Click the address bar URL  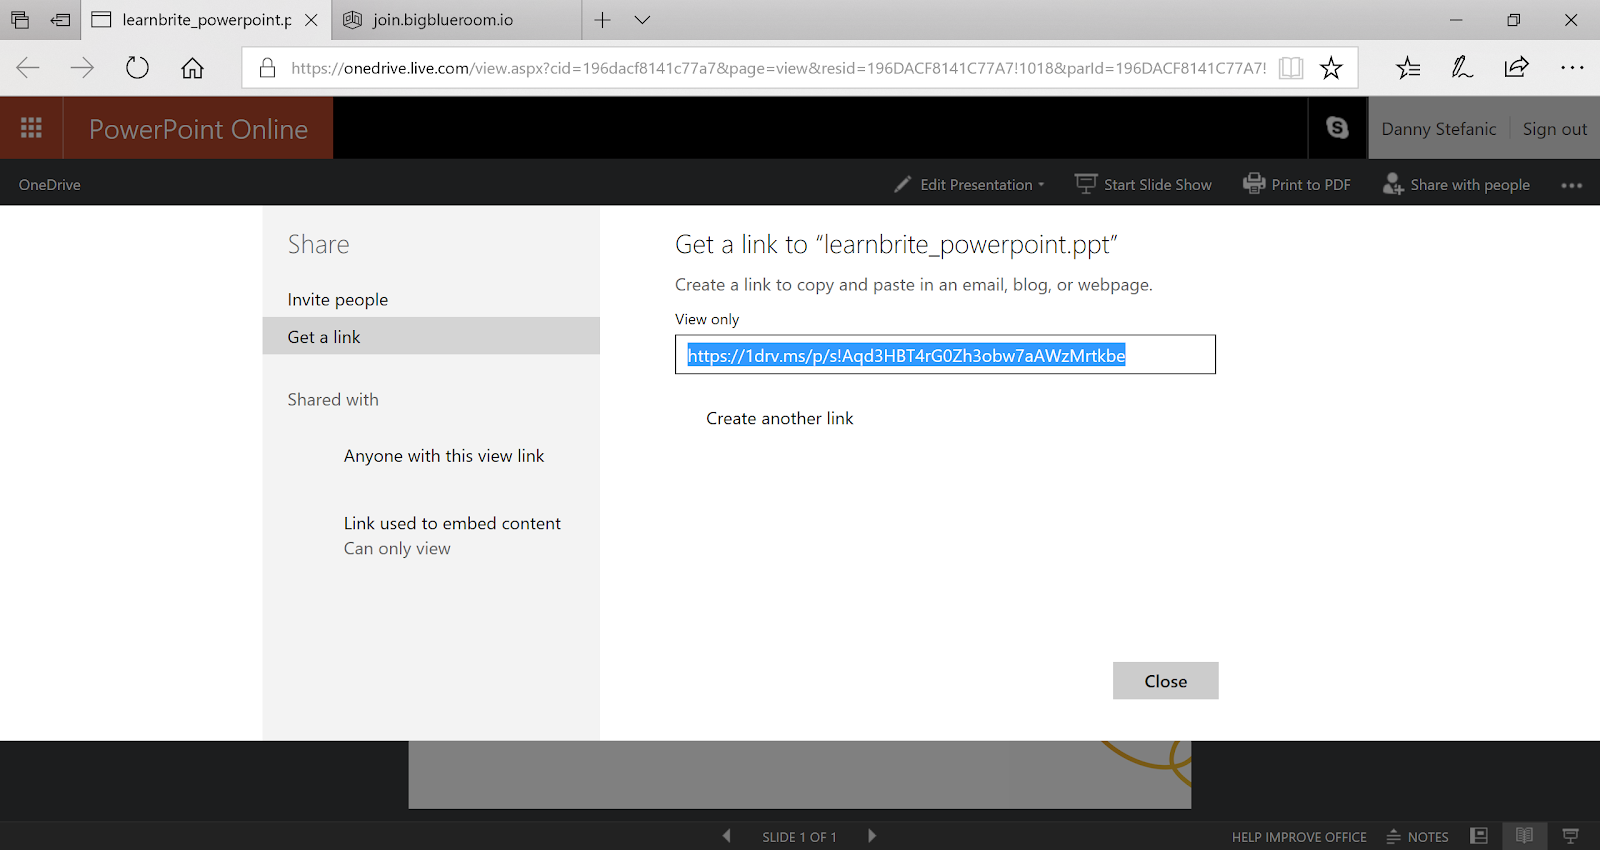click(x=778, y=68)
